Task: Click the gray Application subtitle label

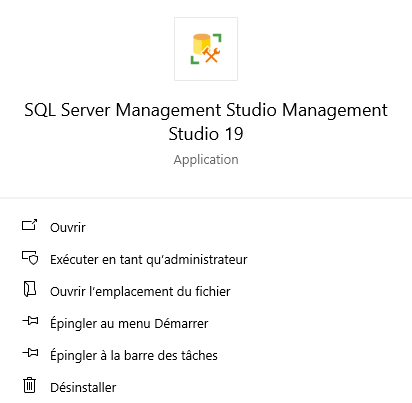Action: (x=206, y=160)
